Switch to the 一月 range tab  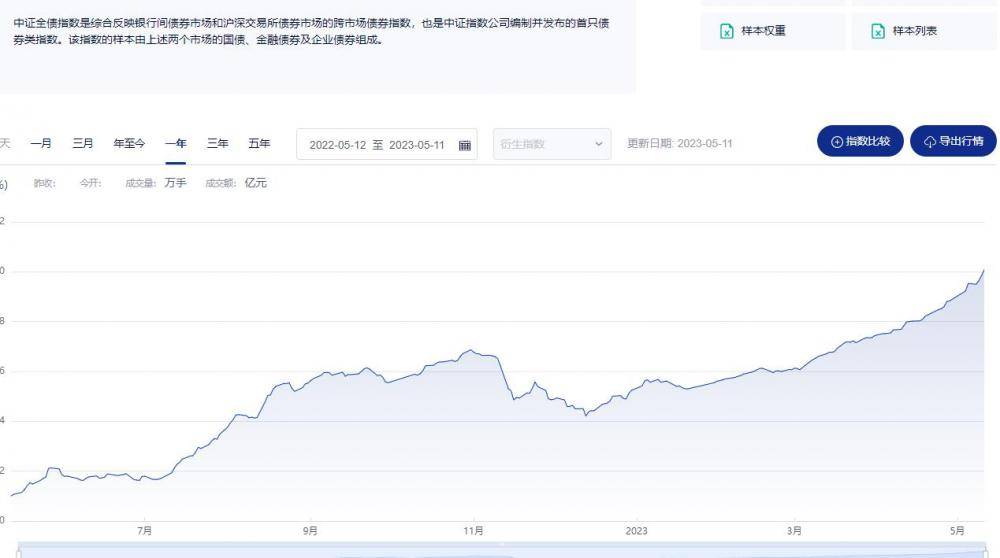(x=41, y=144)
